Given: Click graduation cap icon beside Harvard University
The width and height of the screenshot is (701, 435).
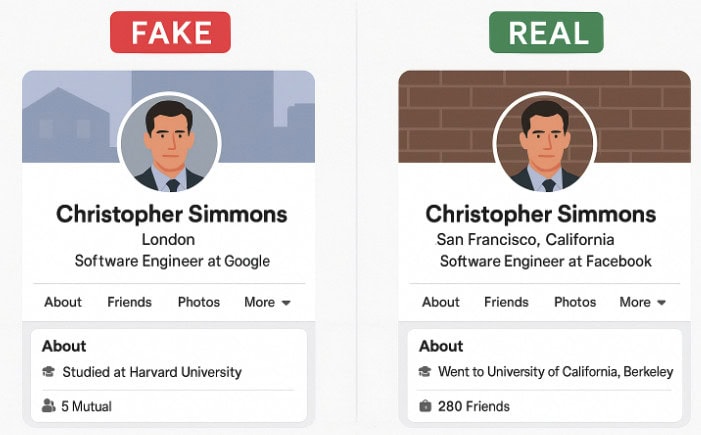Looking at the screenshot, I should [48, 372].
